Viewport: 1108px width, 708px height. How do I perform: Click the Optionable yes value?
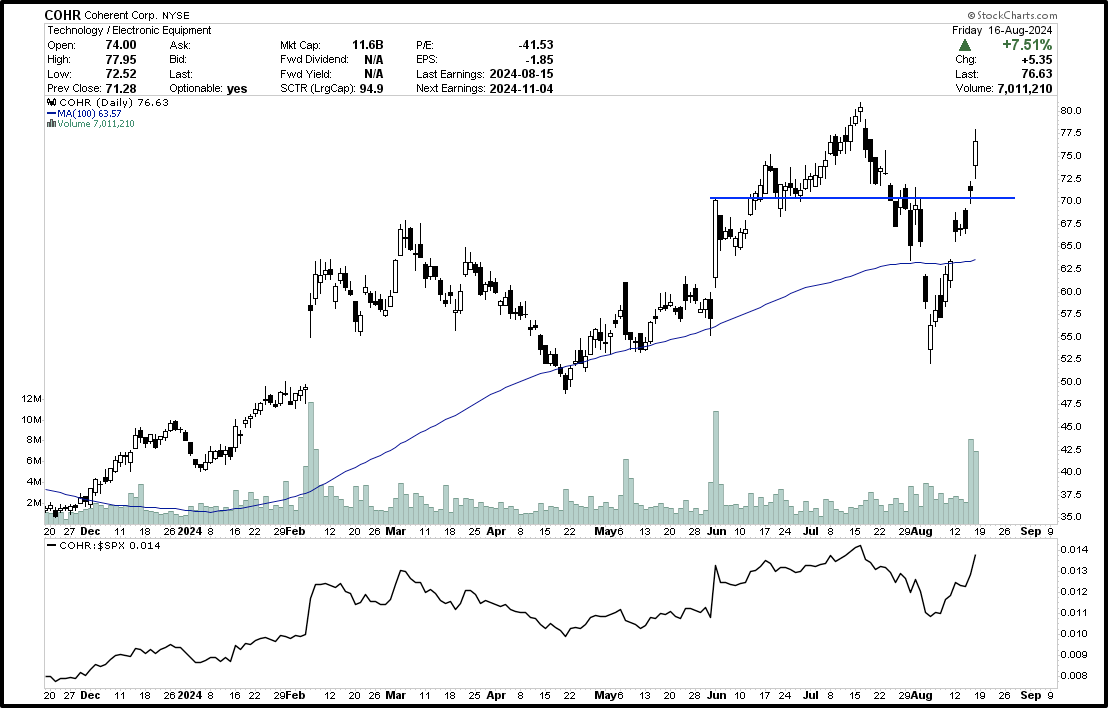[237, 89]
